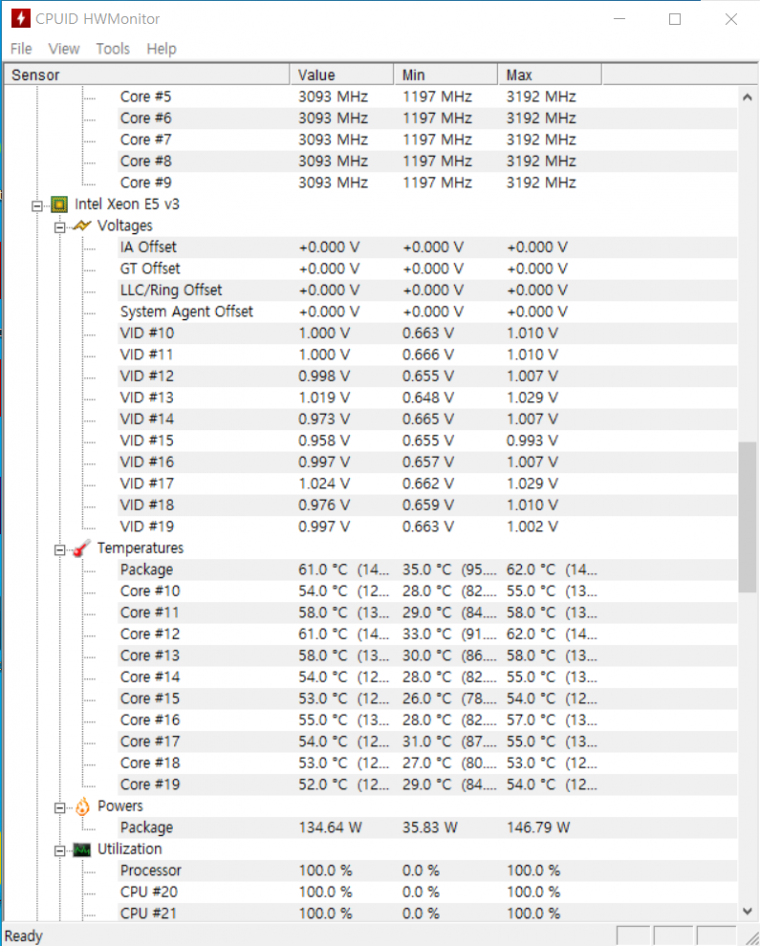760x946 pixels.
Task: Click the 146.79 W max power value
Action: click(539, 828)
